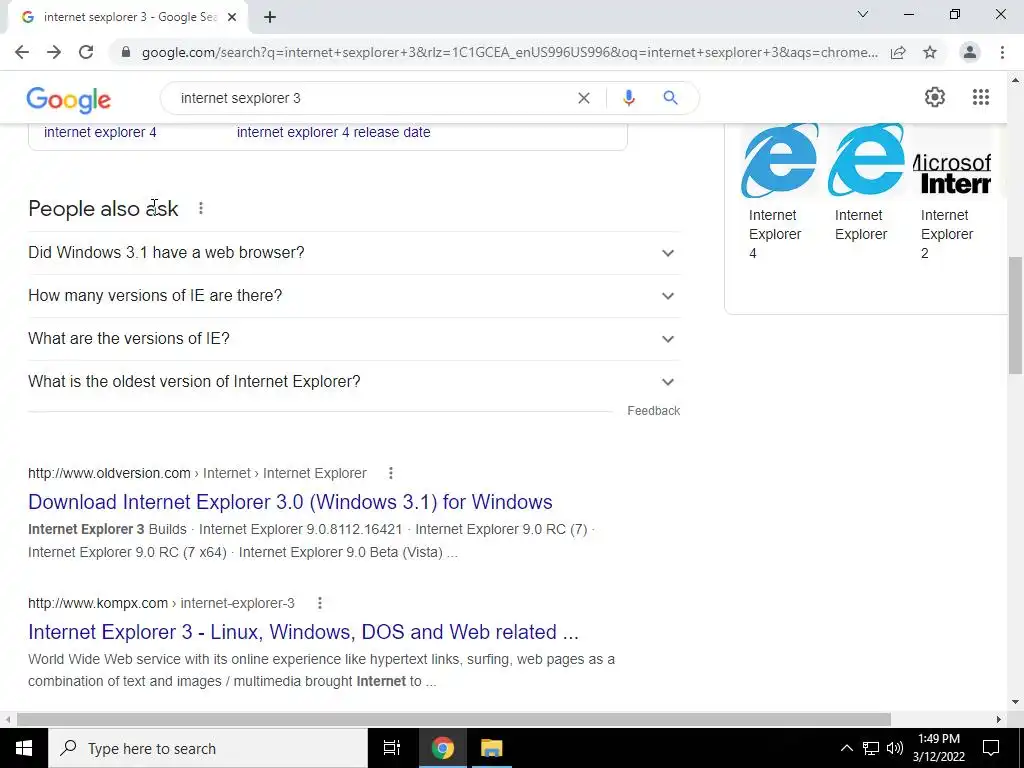Expand How many versions of IE

click(354, 296)
